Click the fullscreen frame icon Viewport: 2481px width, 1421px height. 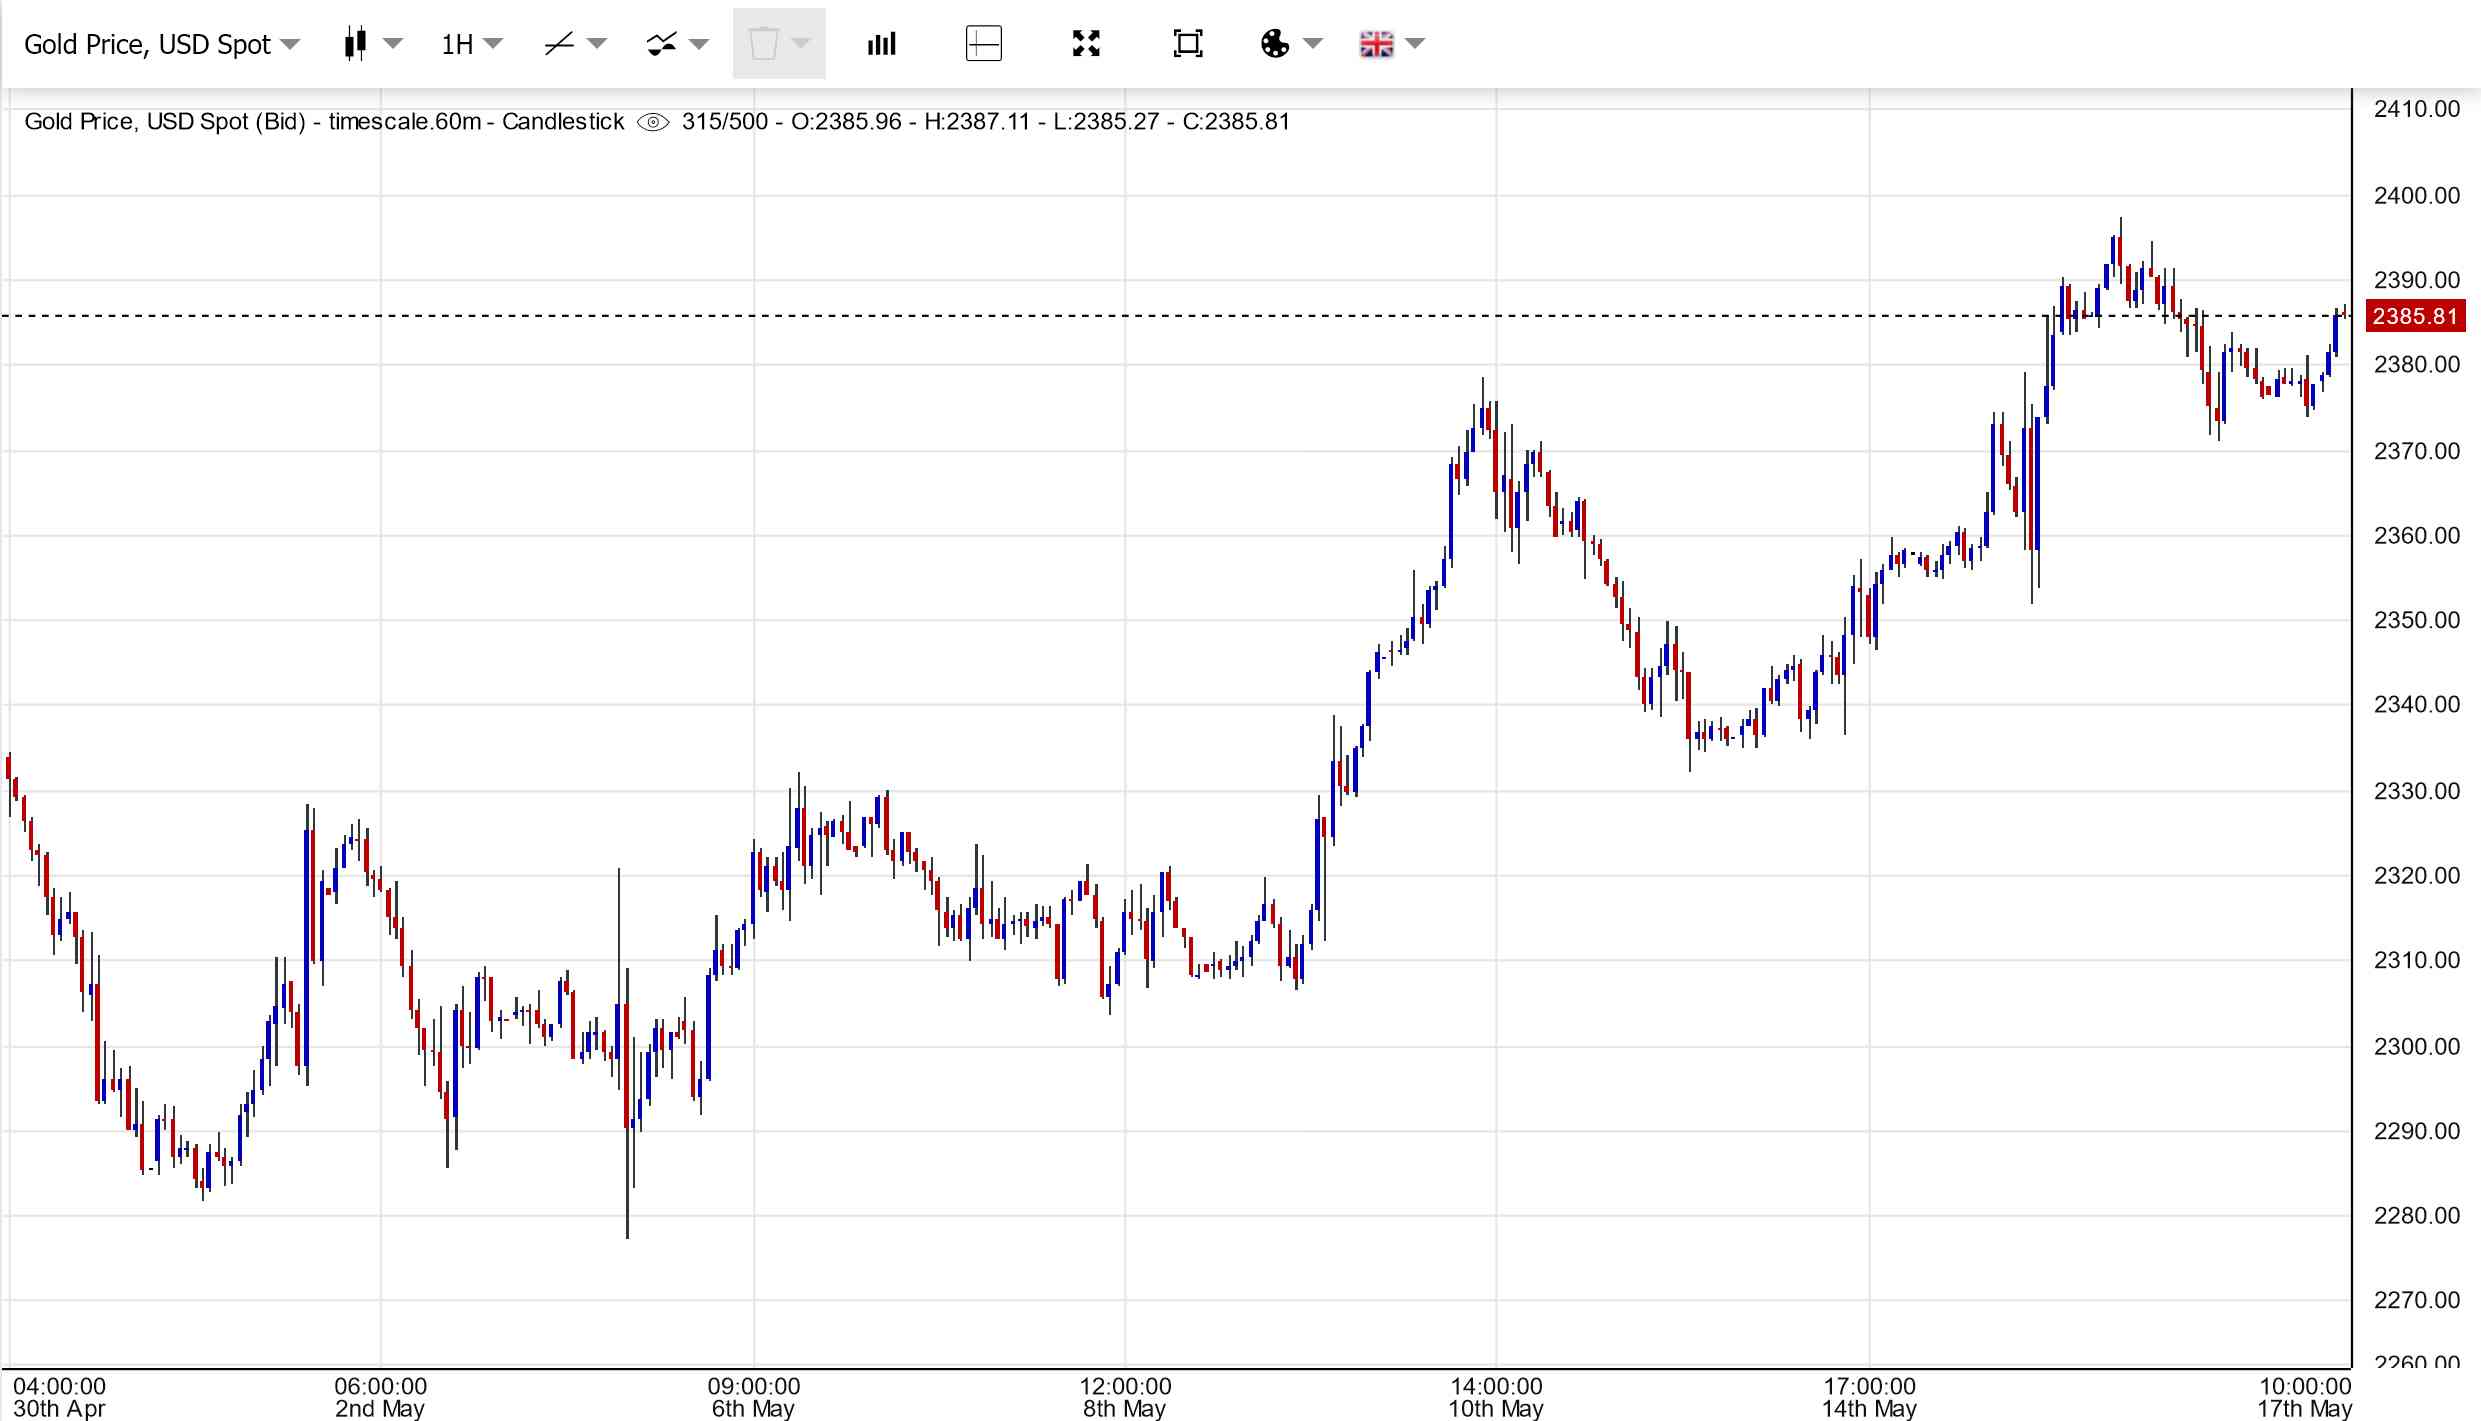tap(1187, 44)
